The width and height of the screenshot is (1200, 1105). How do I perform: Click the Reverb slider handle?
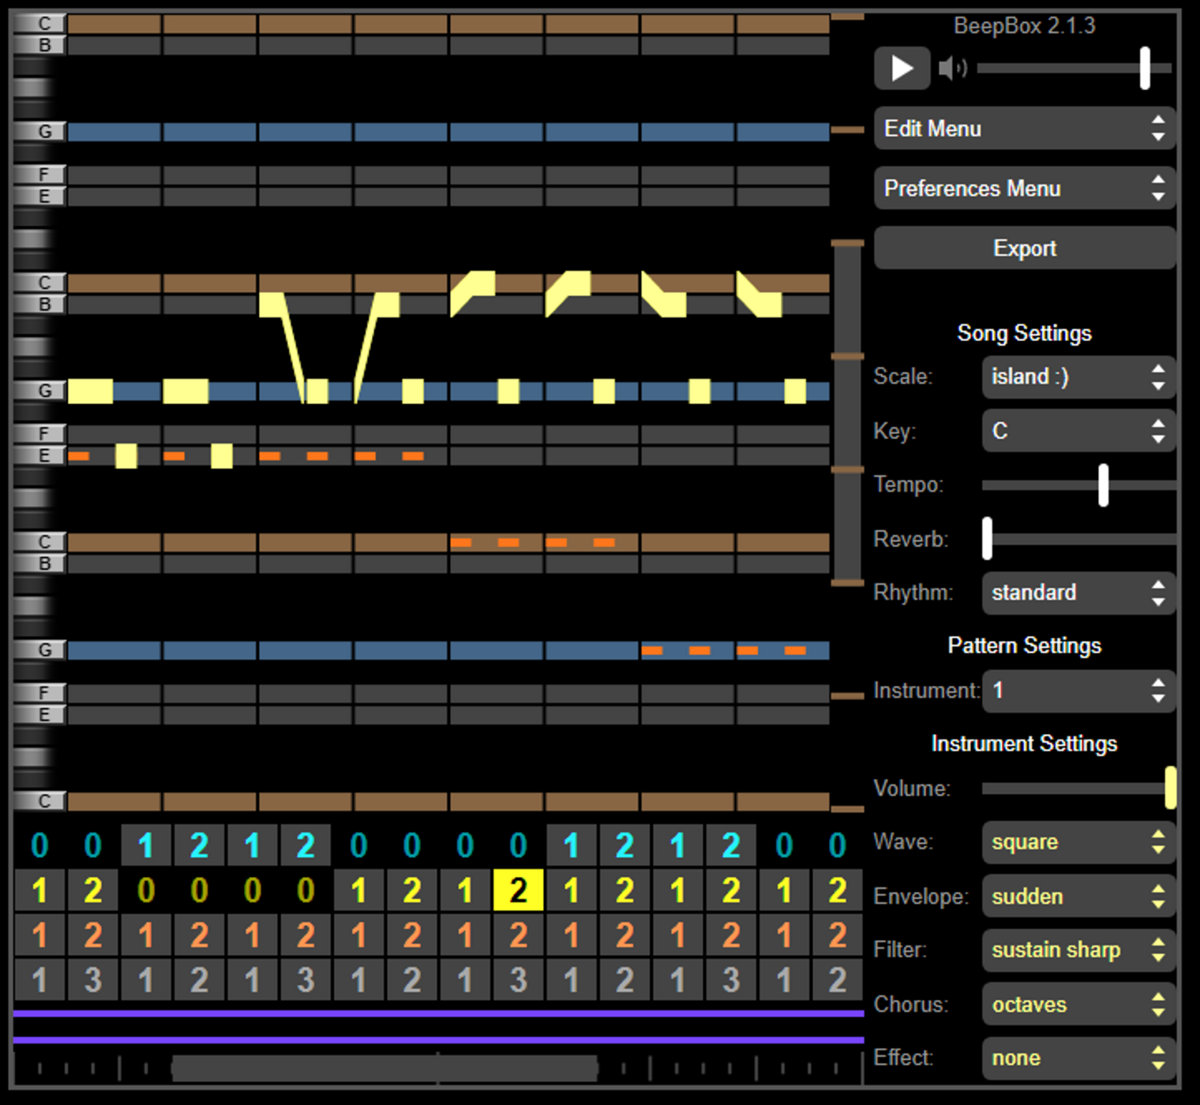[x=987, y=539]
